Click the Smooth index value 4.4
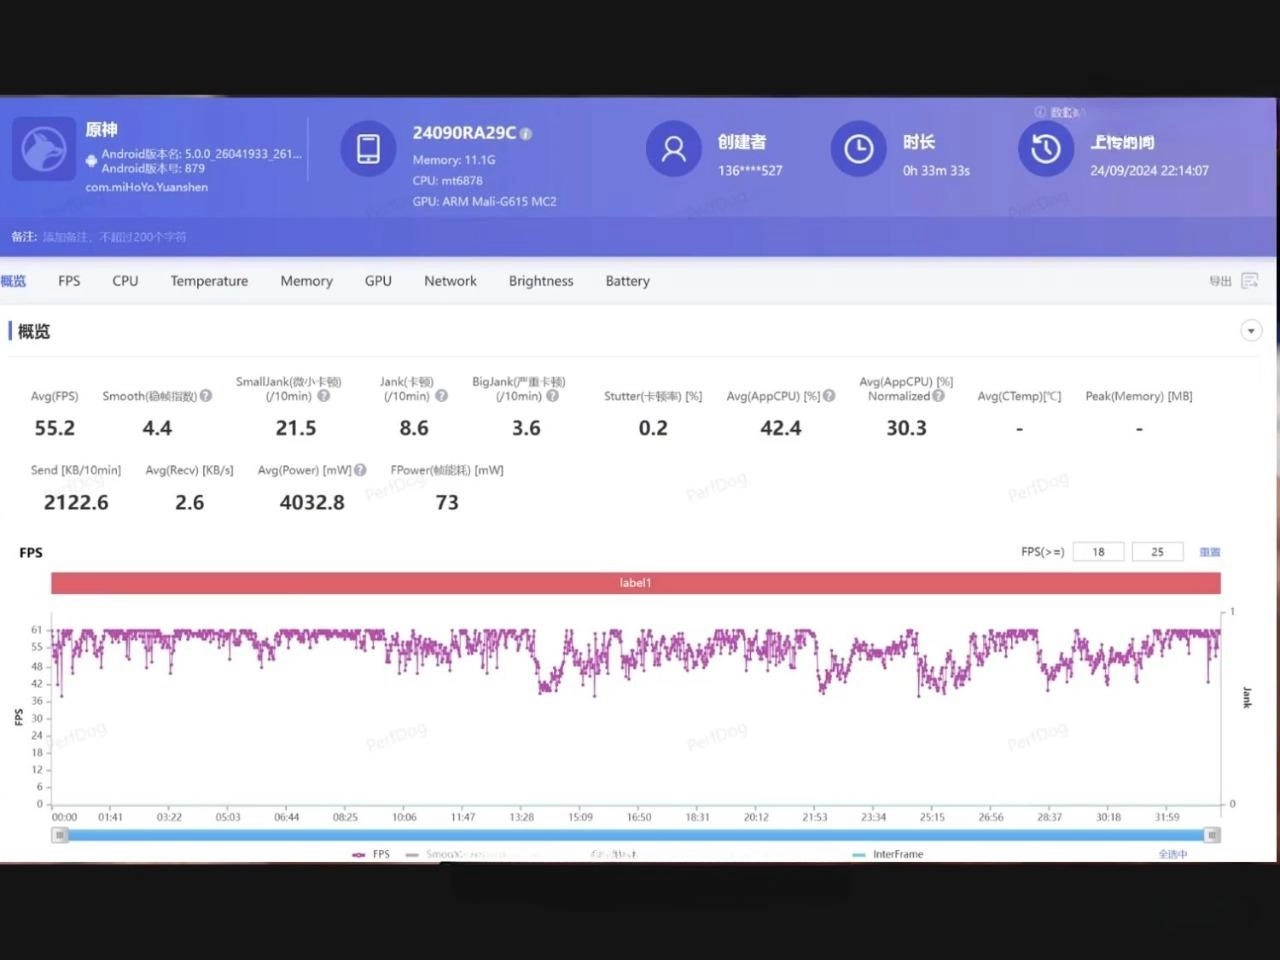 [157, 428]
